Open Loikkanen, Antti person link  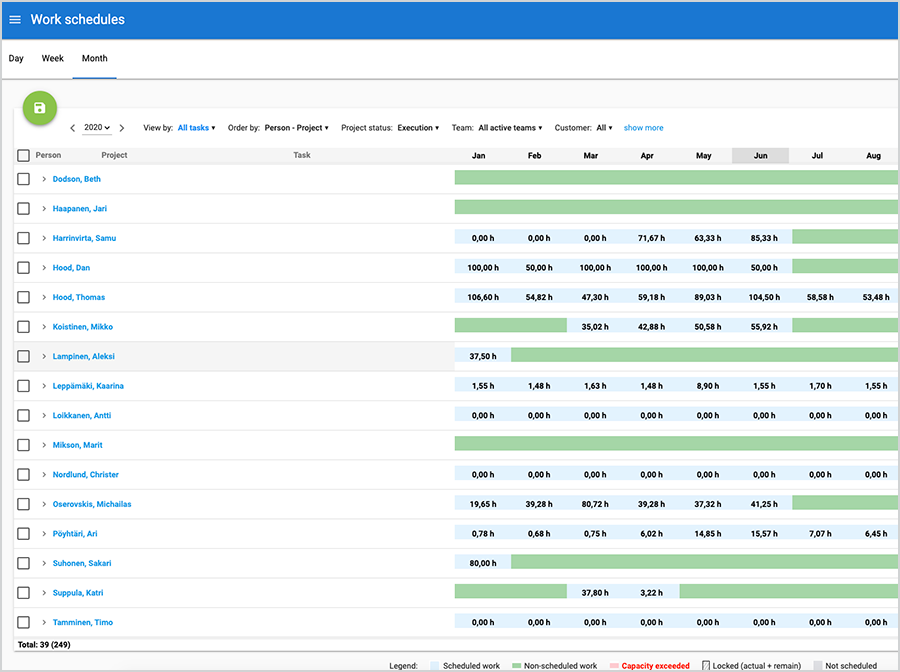point(82,415)
